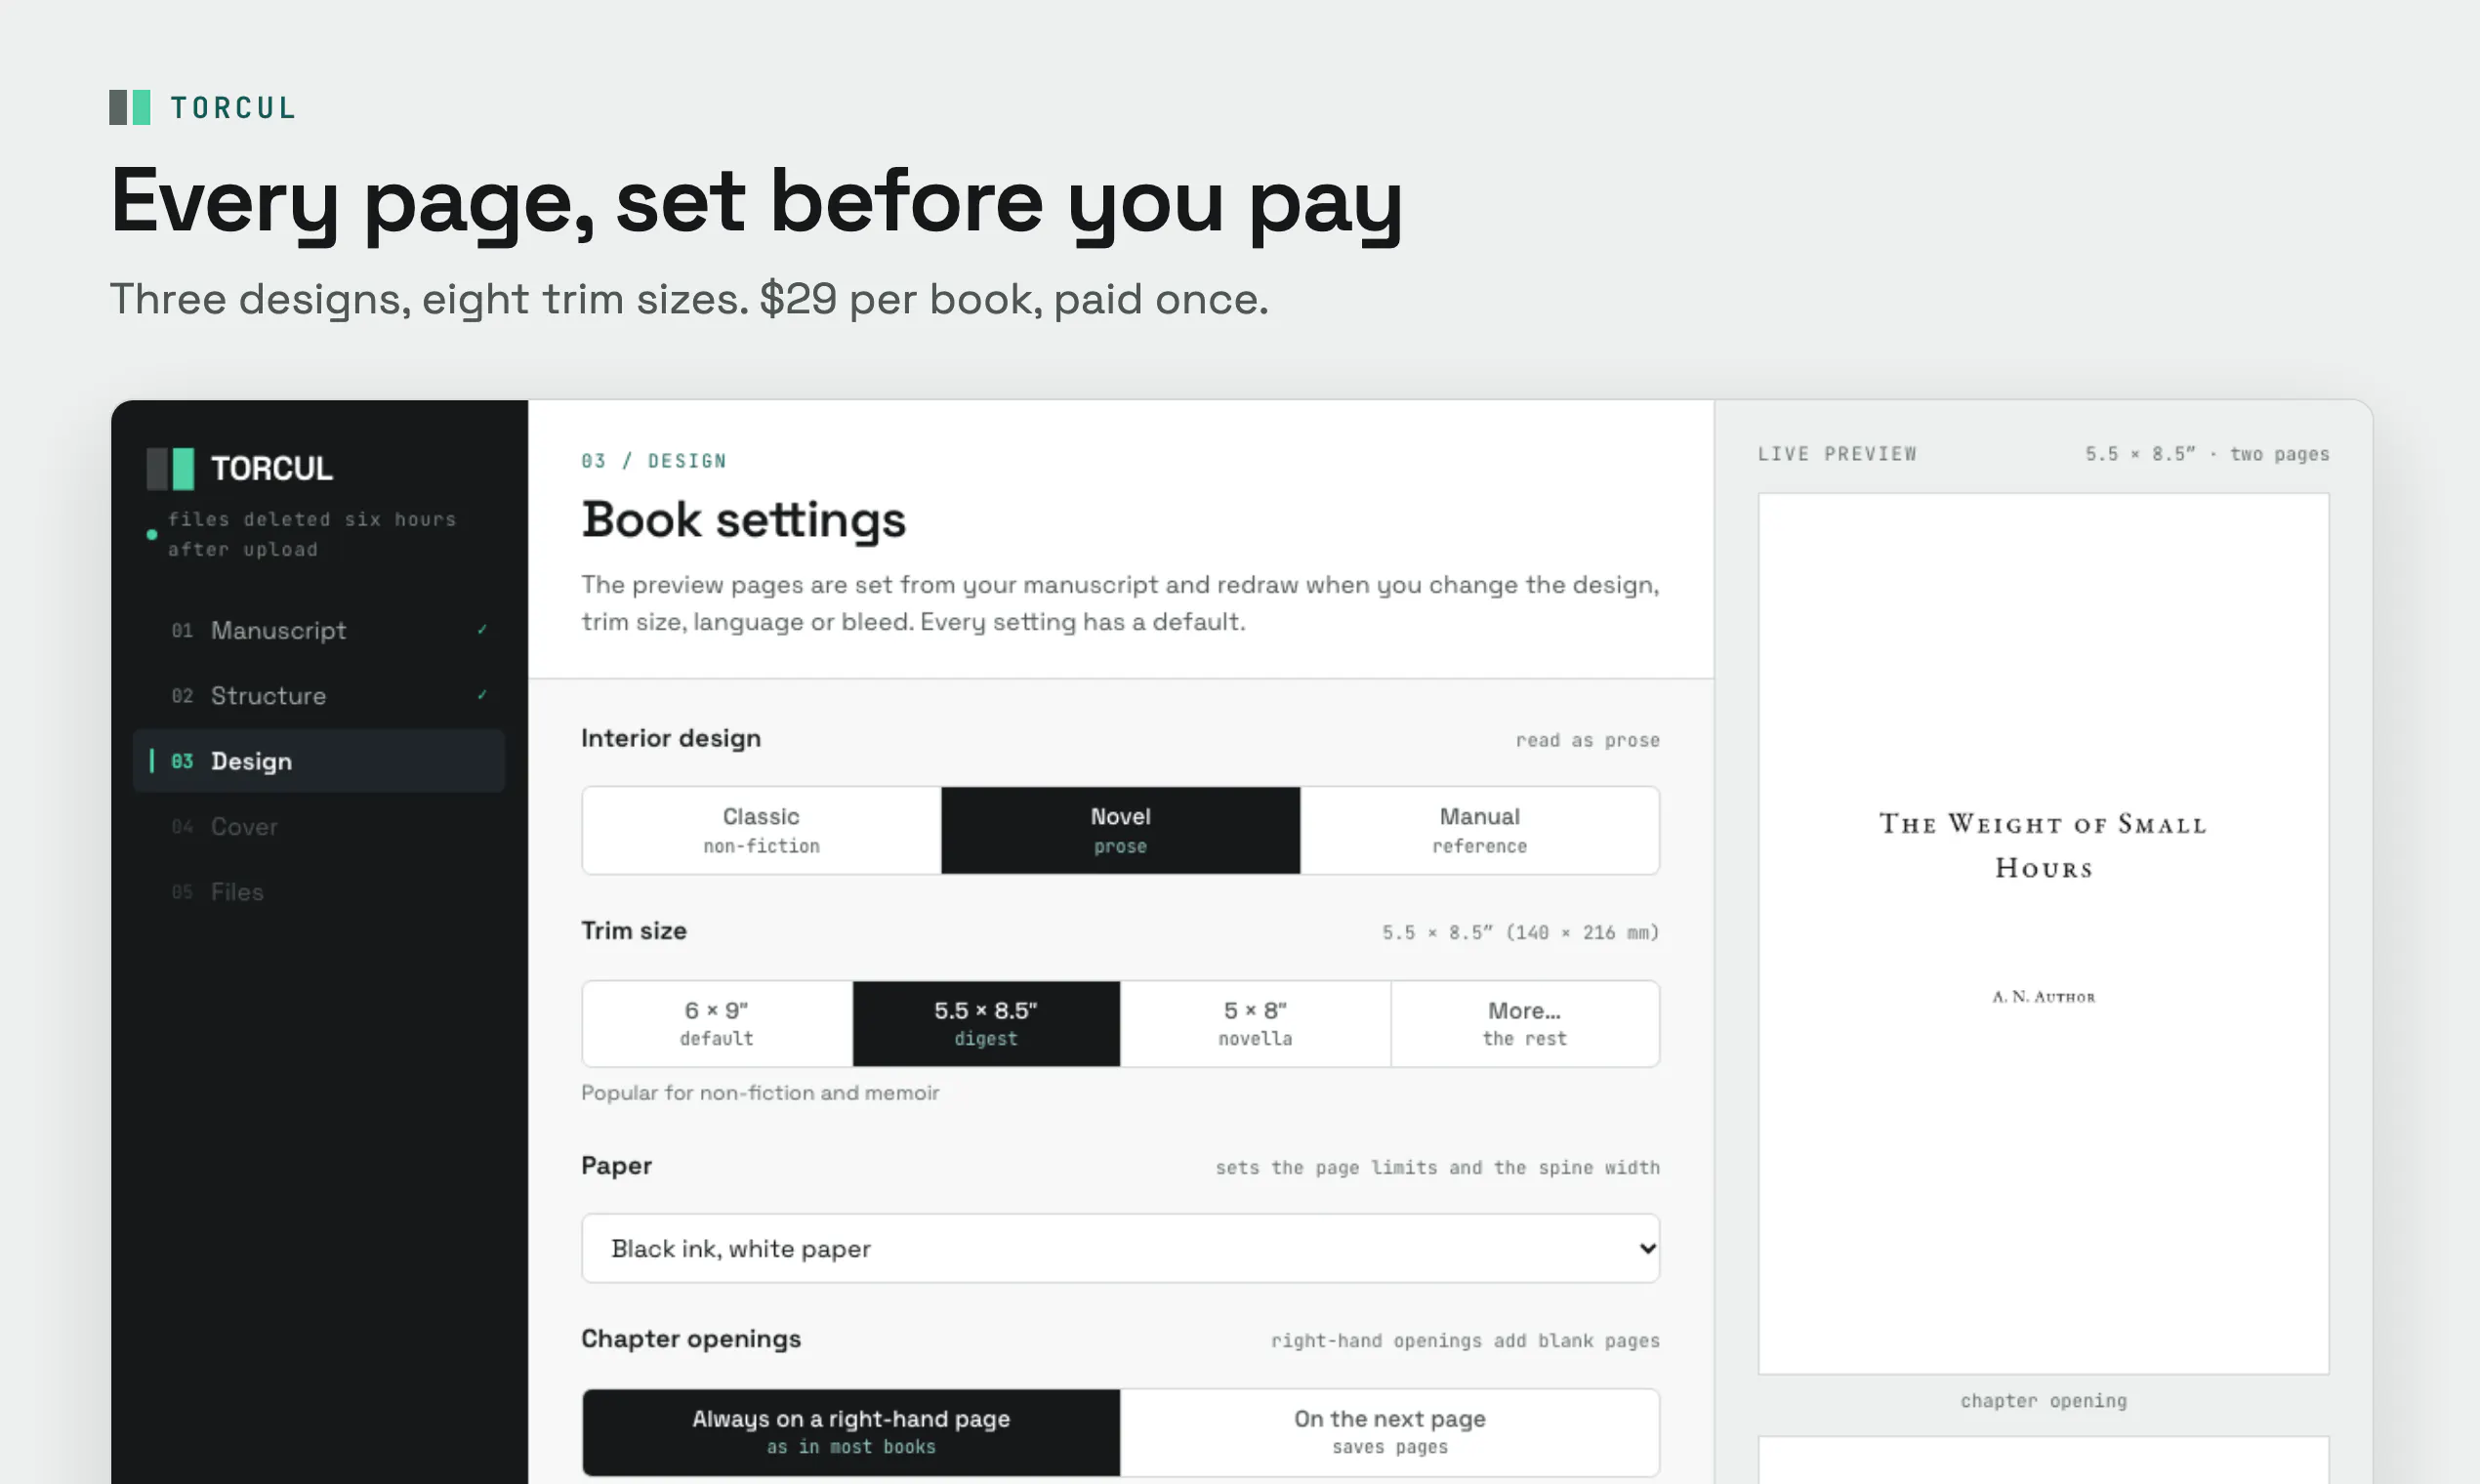Click the Paper dropdown chevron arrow
The image size is (2480, 1484).
[1647, 1248]
